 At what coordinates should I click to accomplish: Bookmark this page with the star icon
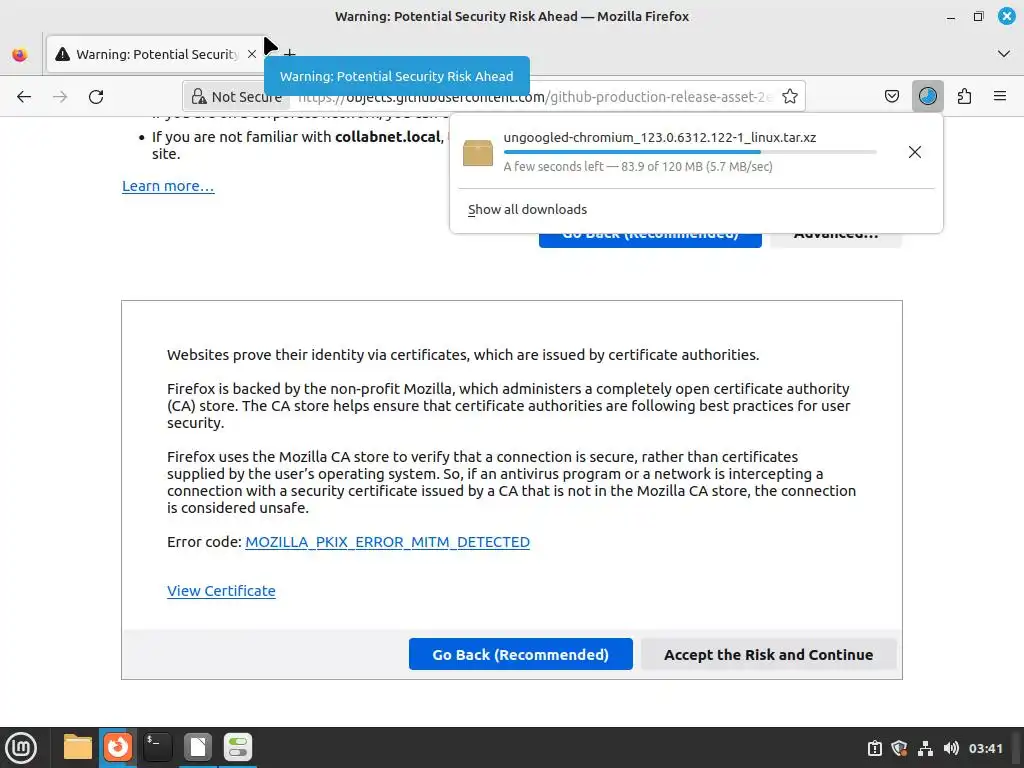(790, 97)
